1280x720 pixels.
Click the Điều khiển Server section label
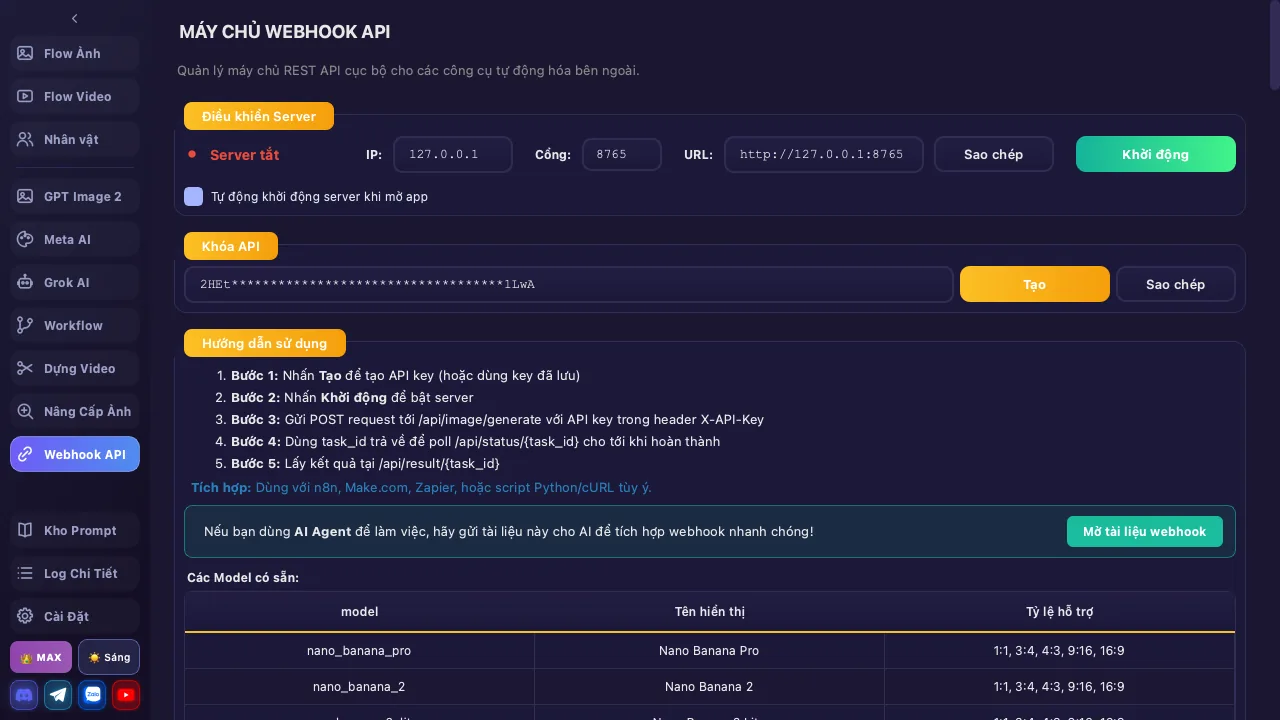click(x=259, y=116)
